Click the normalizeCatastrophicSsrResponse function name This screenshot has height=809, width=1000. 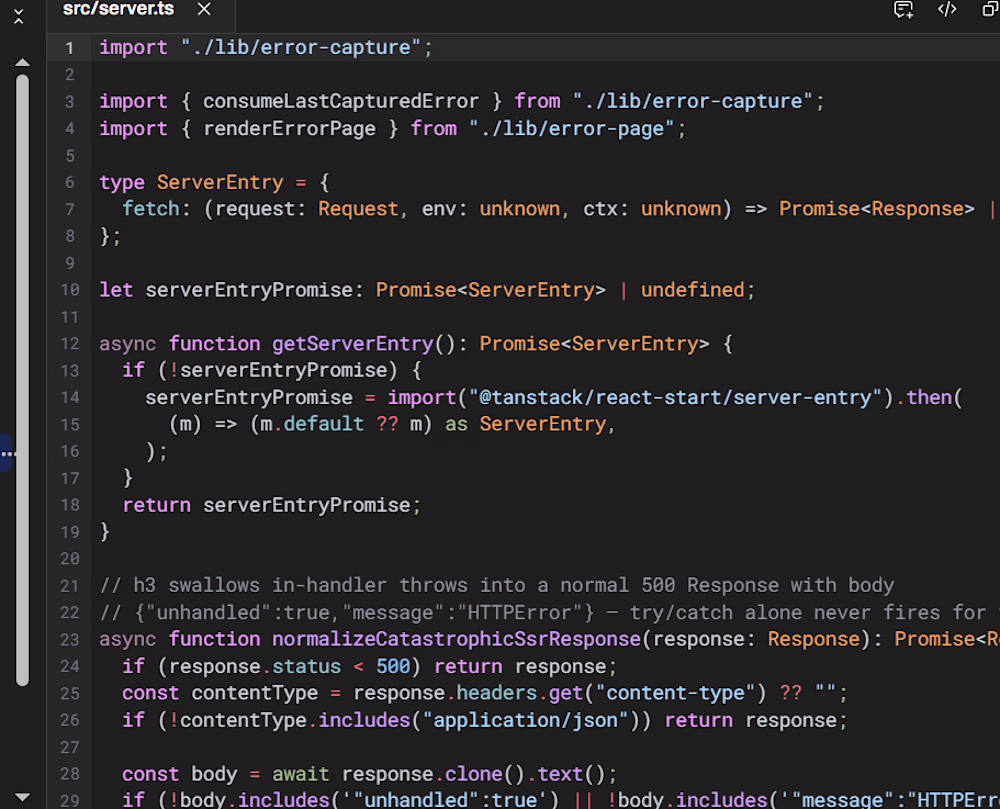[457, 639]
